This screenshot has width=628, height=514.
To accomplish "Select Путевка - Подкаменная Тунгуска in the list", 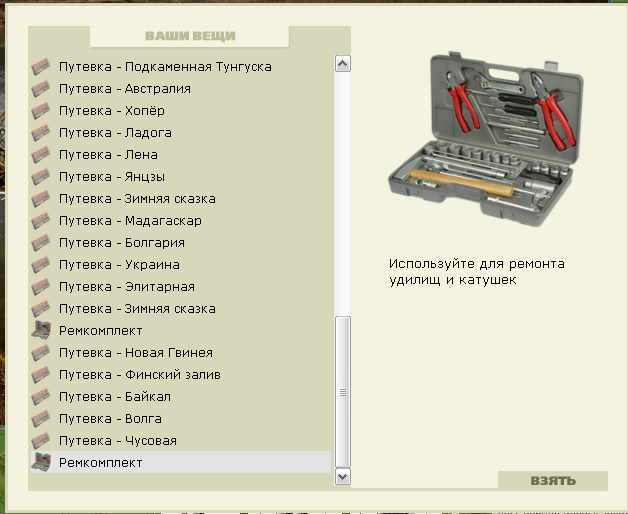I will pyautogui.click(x=181, y=67).
